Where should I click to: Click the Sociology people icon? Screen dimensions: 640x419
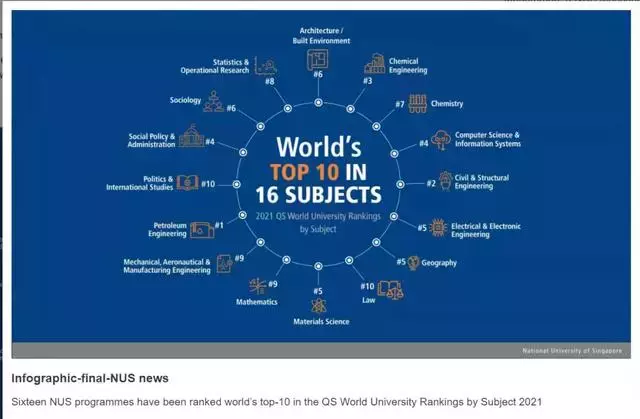pos(213,102)
